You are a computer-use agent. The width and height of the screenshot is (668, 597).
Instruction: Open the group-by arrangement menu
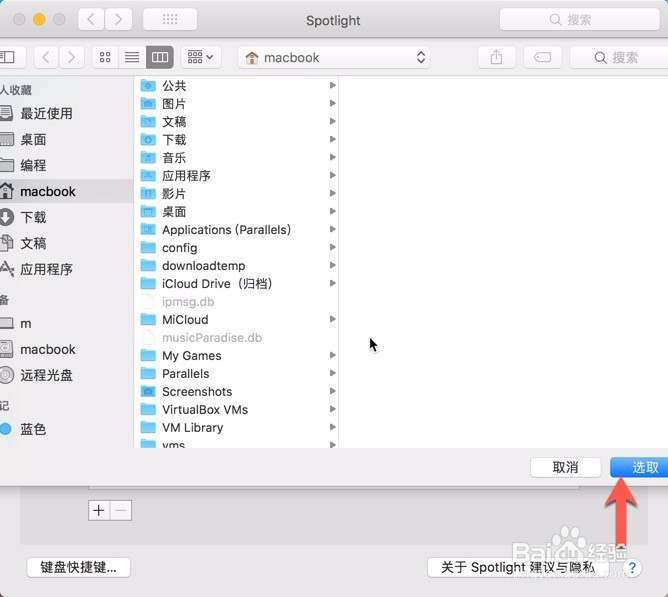[201, 57]
